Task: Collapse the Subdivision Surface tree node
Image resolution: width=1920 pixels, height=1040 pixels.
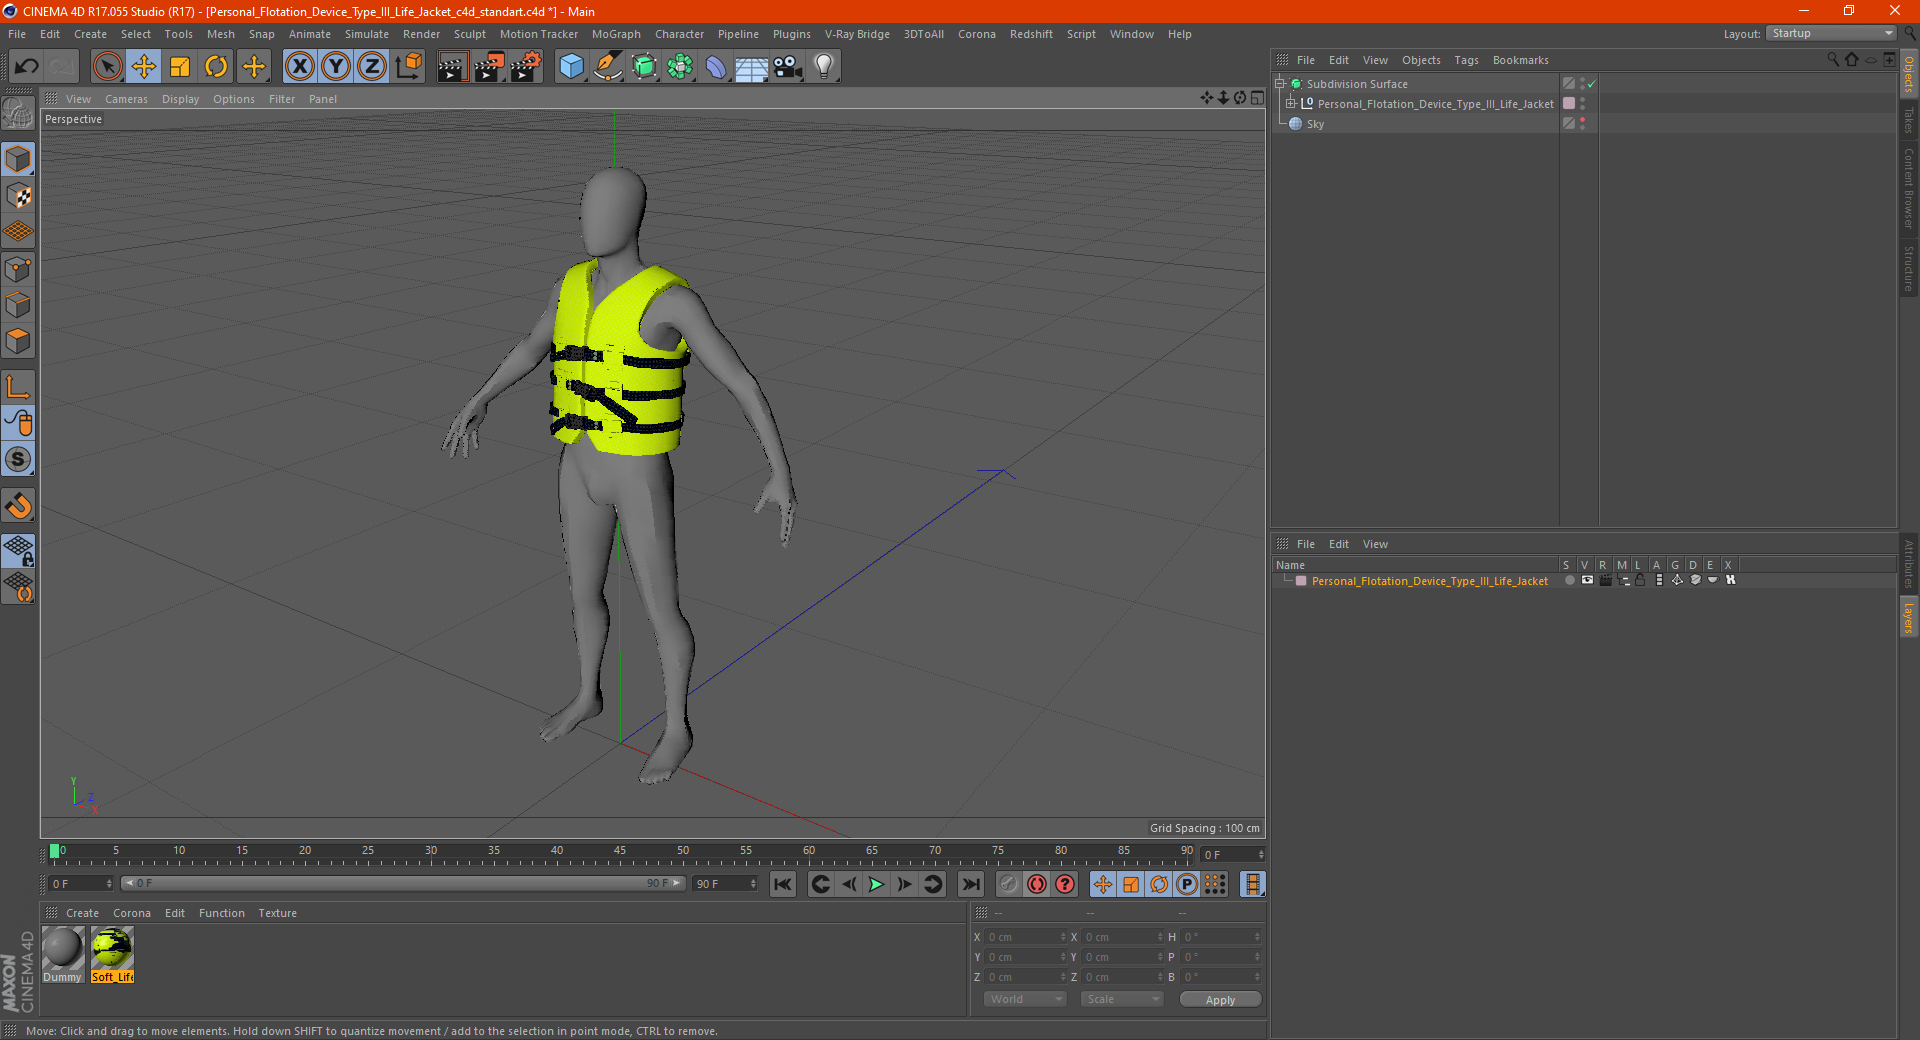Action: click(x=1280, y=83)
